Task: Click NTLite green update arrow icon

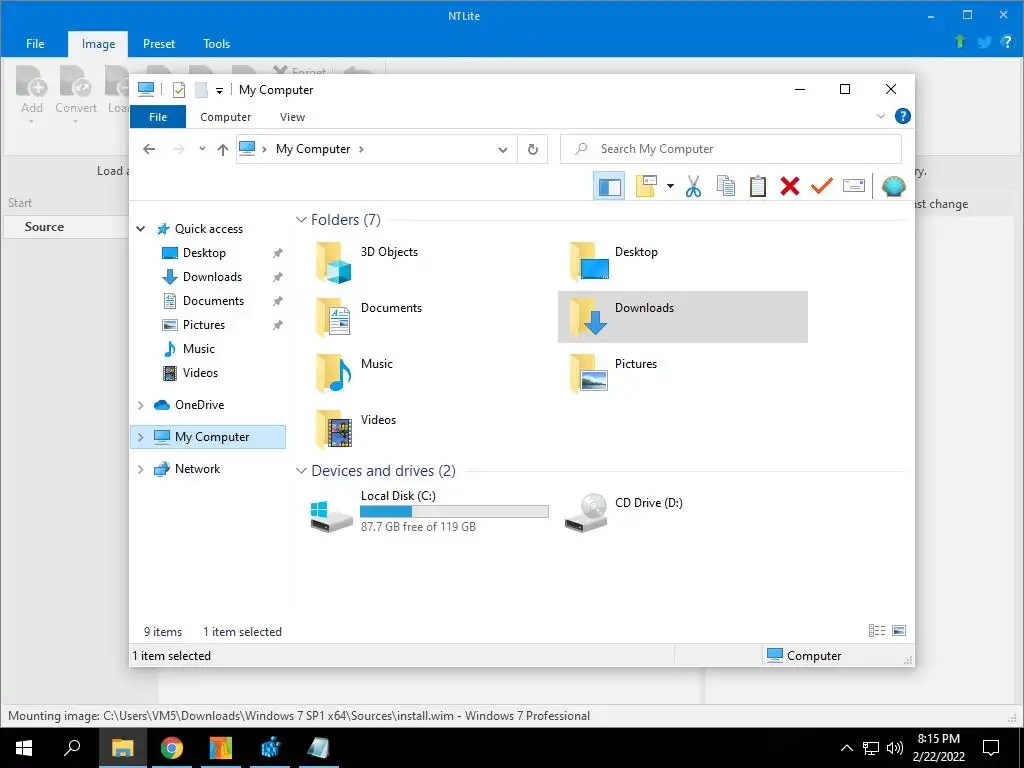Action: click(x=959, y=42)
